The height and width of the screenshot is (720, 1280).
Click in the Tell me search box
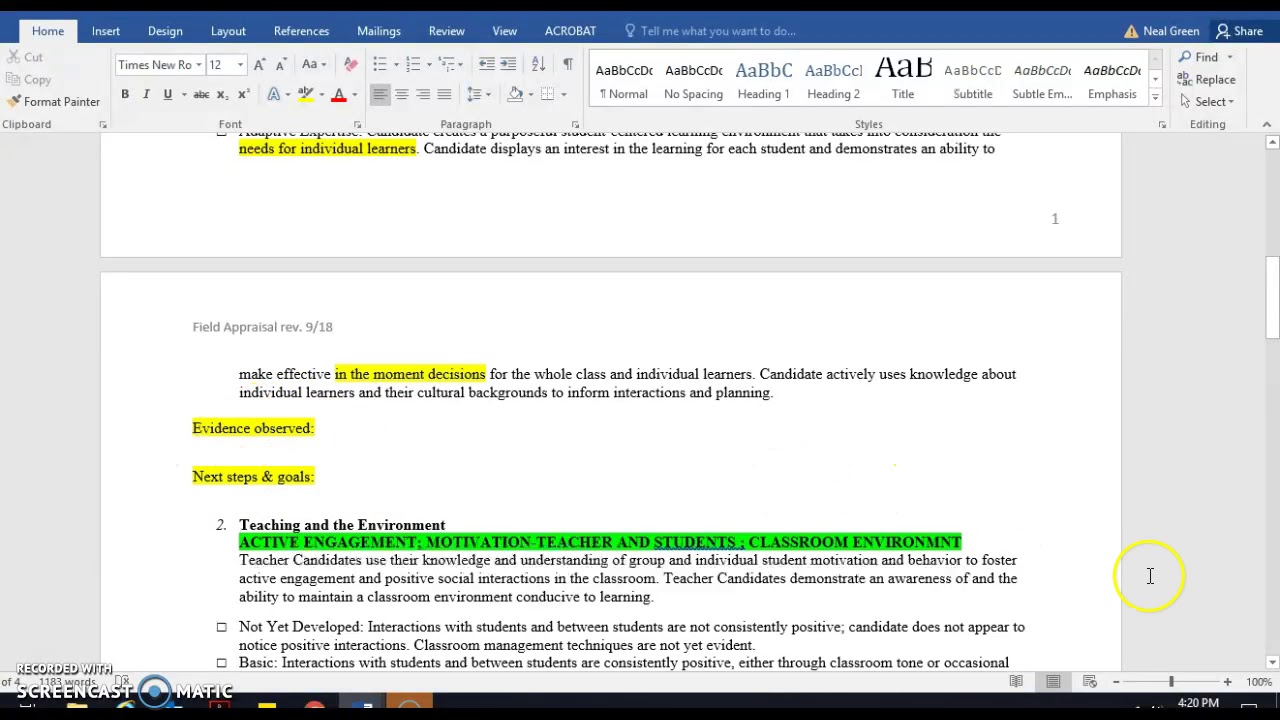click(718, 31)
